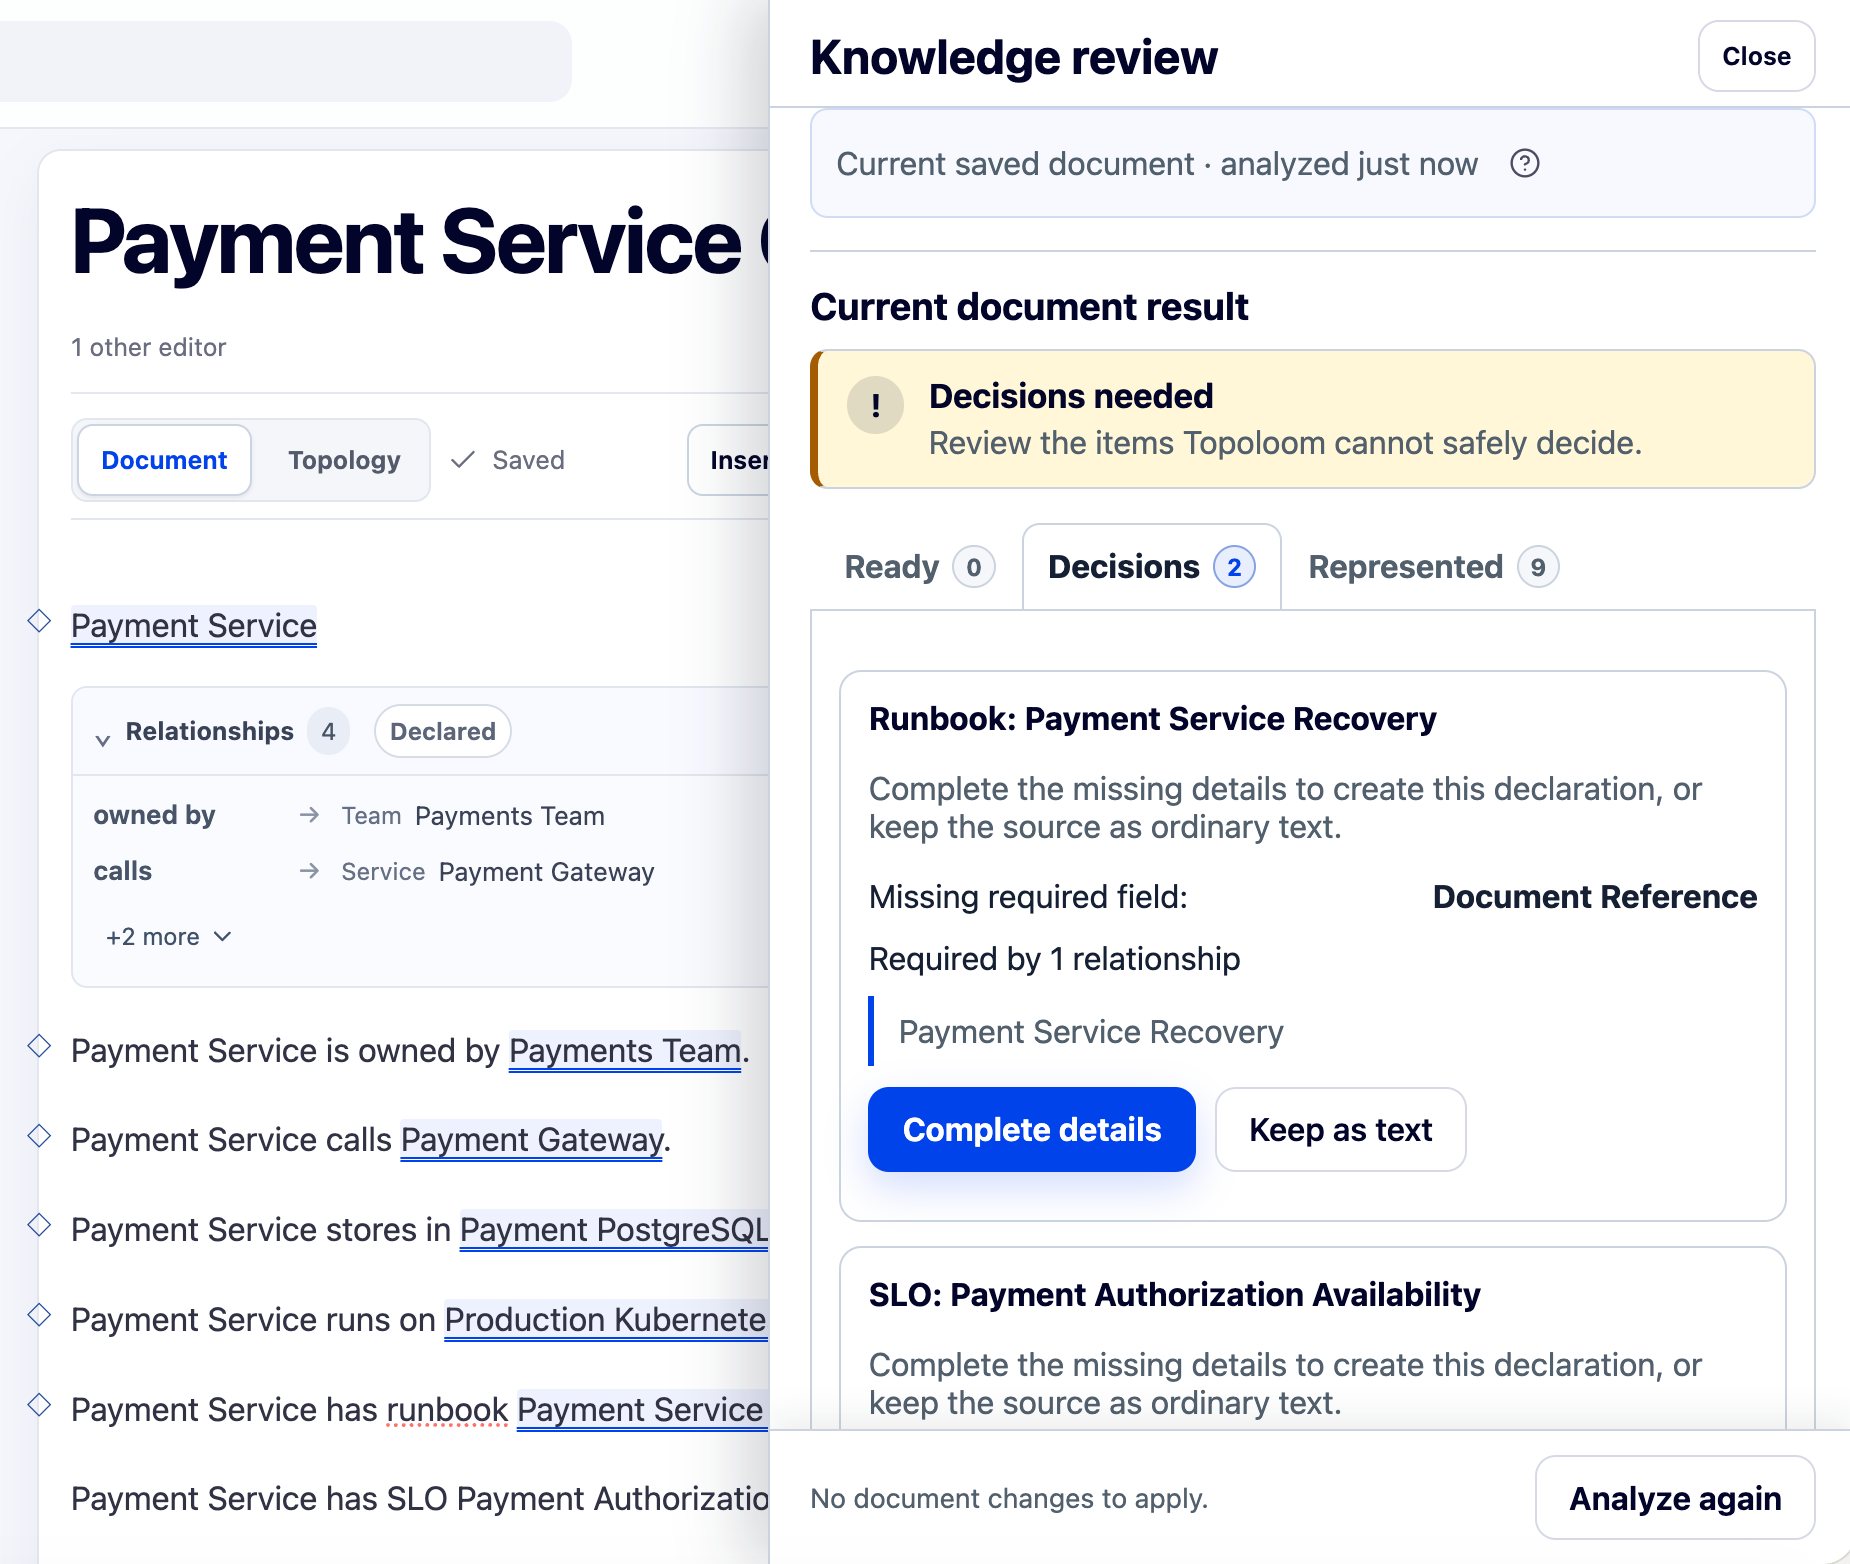
Task: Click Analyze again button
Action: pyautogui.click(x=1675, y=1498)
